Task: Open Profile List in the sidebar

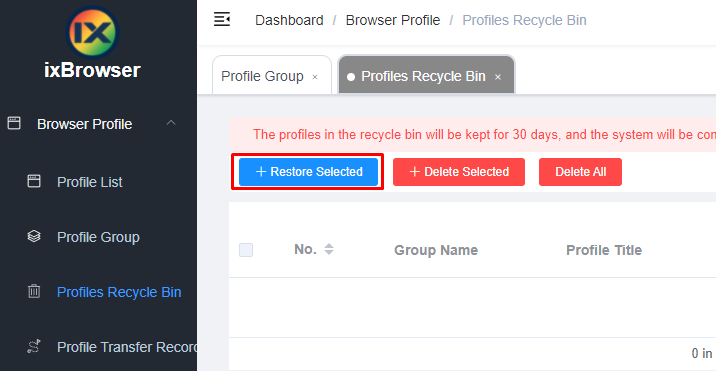Action: pyautogui.click(x=90, y=182)
